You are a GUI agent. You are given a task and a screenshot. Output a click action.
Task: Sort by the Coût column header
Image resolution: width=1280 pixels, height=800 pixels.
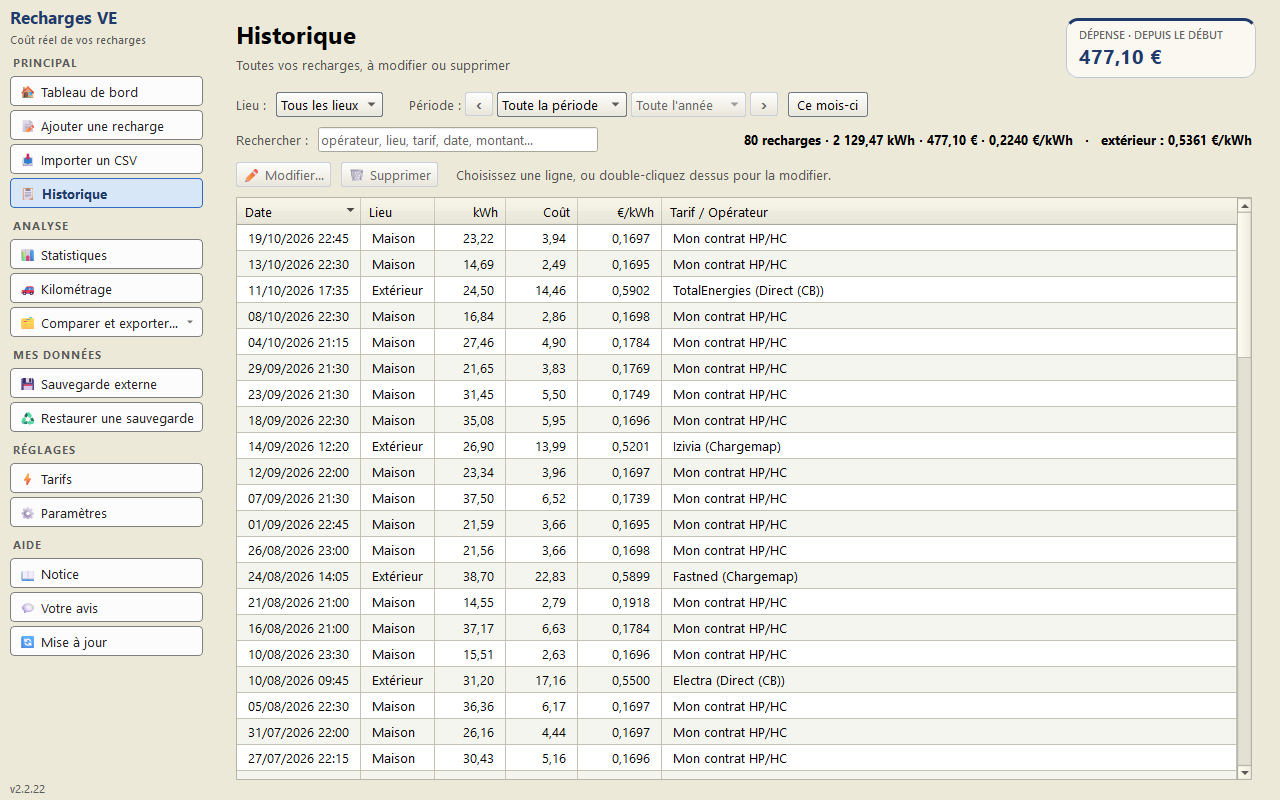542,211
